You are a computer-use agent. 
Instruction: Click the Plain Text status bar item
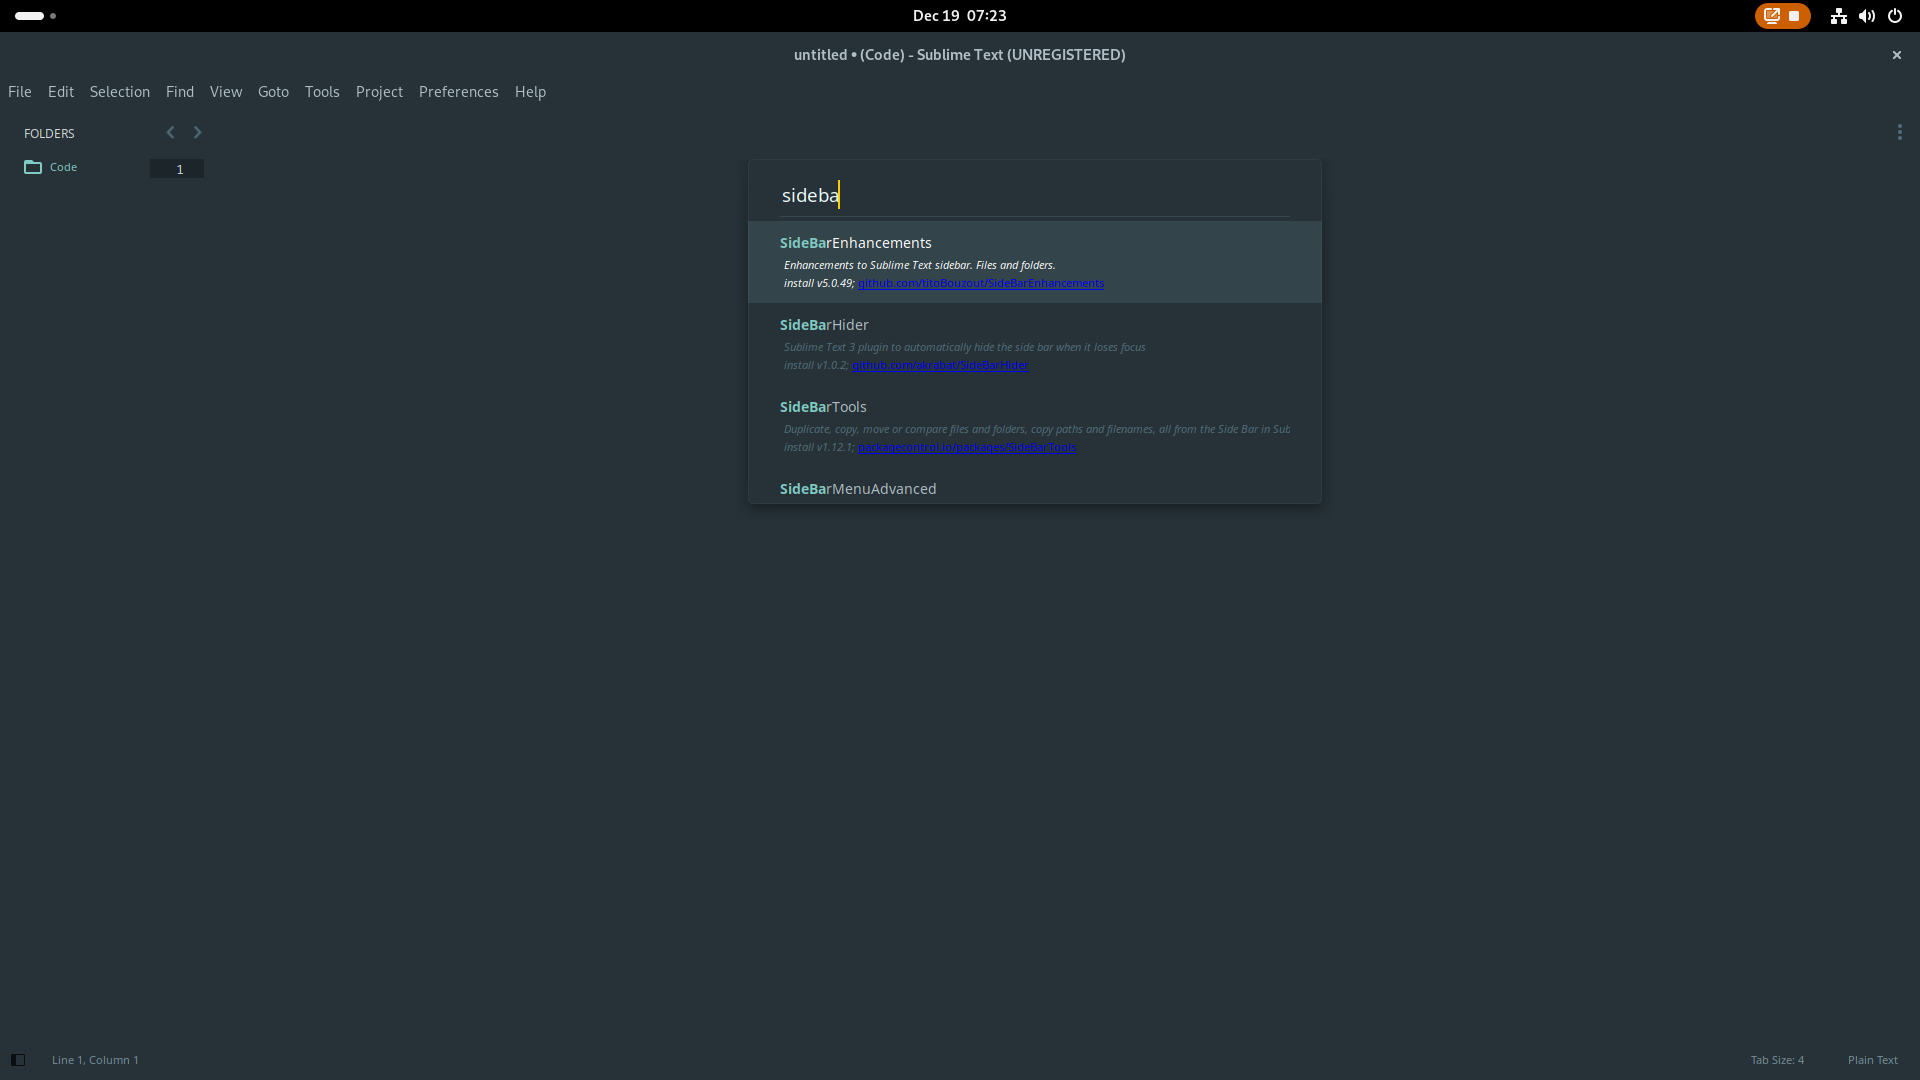click(1873, 1060)
